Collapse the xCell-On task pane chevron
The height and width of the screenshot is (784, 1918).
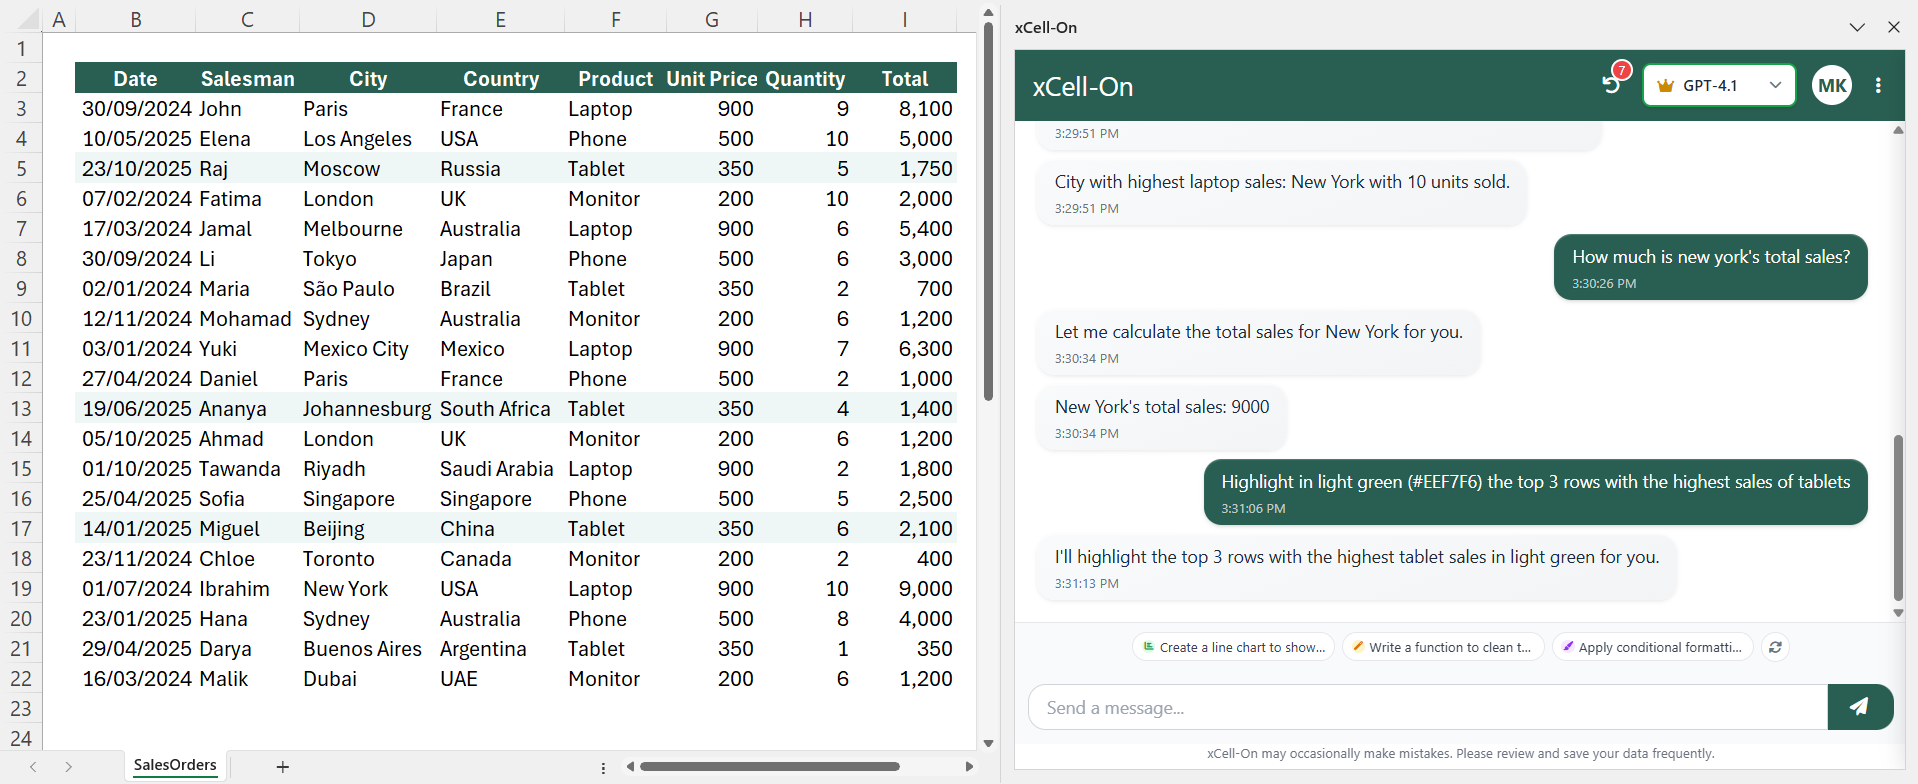click(1857, 27)
